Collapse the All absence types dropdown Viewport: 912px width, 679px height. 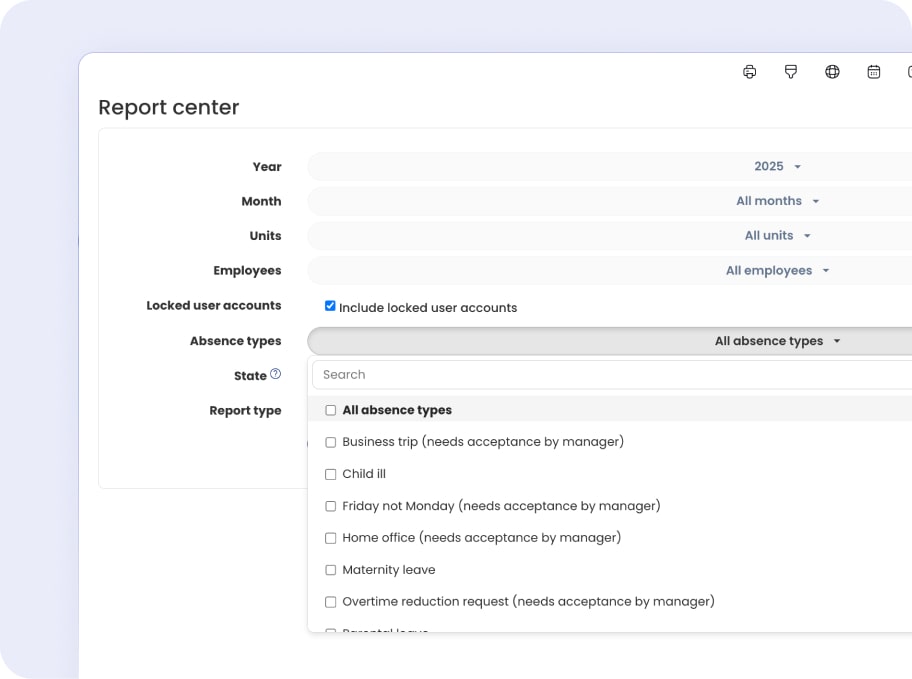tap(777, 341)
